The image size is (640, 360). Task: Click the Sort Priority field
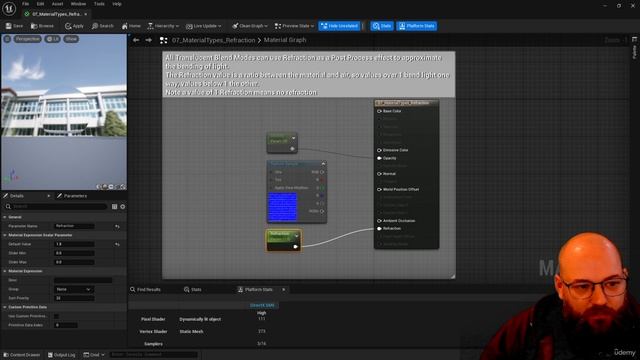74,298
